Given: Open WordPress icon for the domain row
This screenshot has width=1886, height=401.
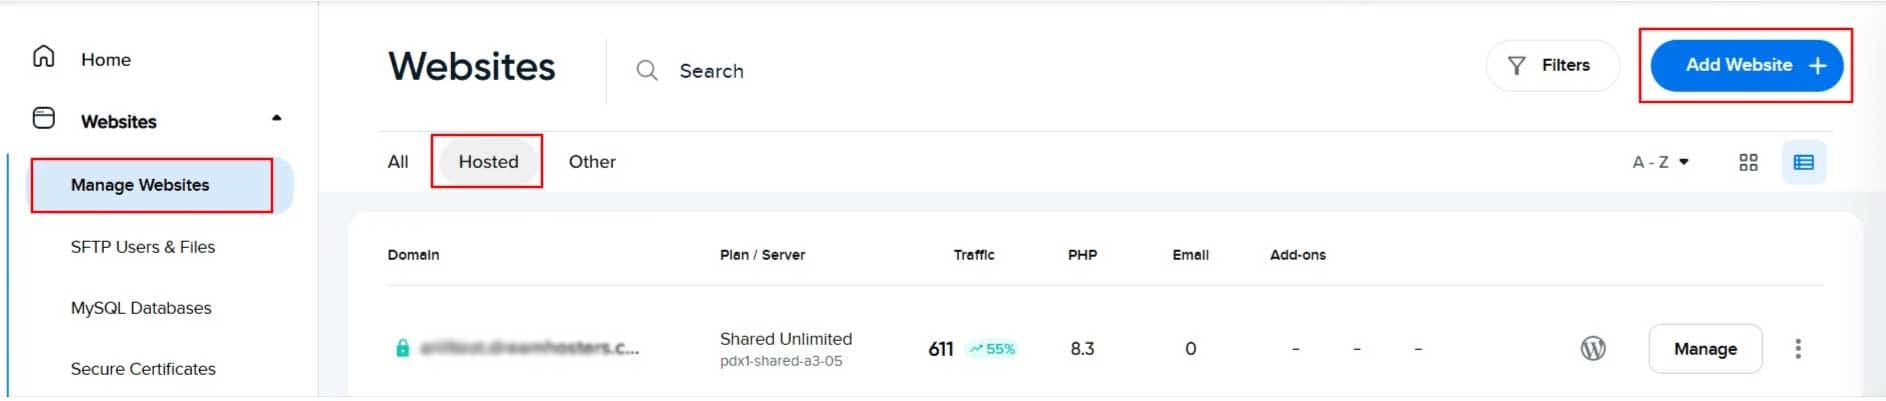Looking at the screenshot, I should click(1593, 348).
